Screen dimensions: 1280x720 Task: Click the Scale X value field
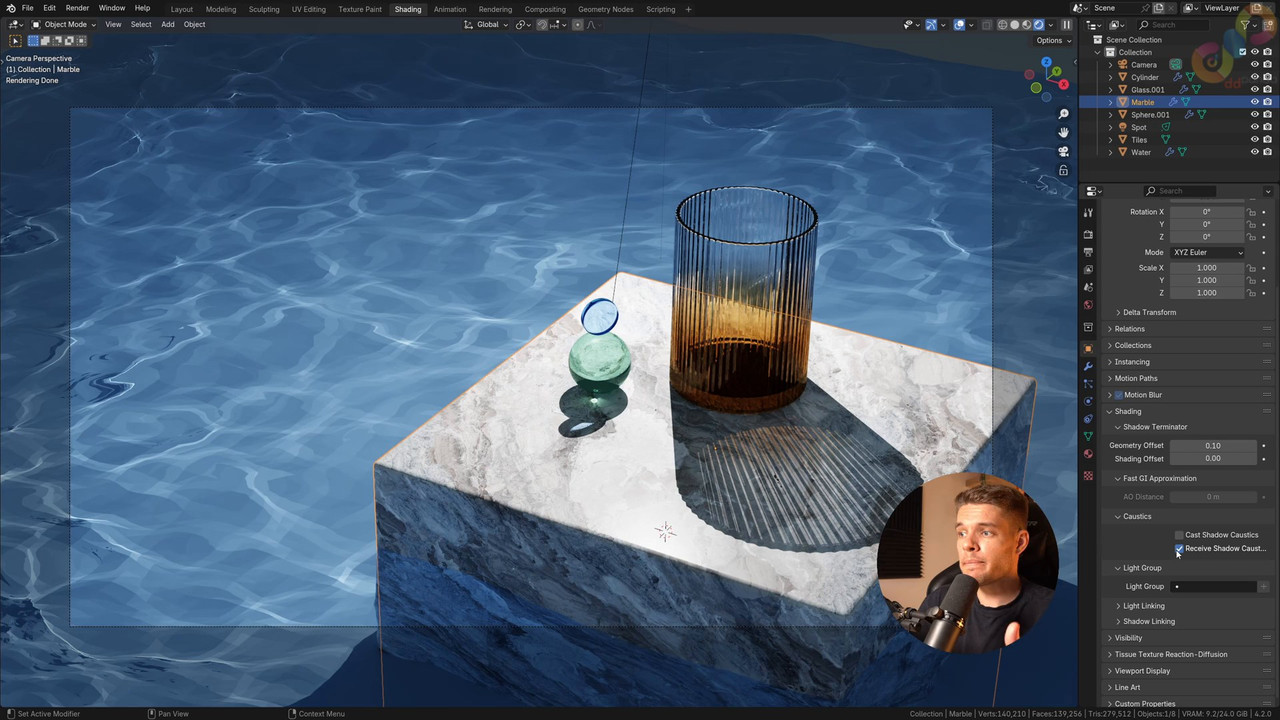[1207, 268]
